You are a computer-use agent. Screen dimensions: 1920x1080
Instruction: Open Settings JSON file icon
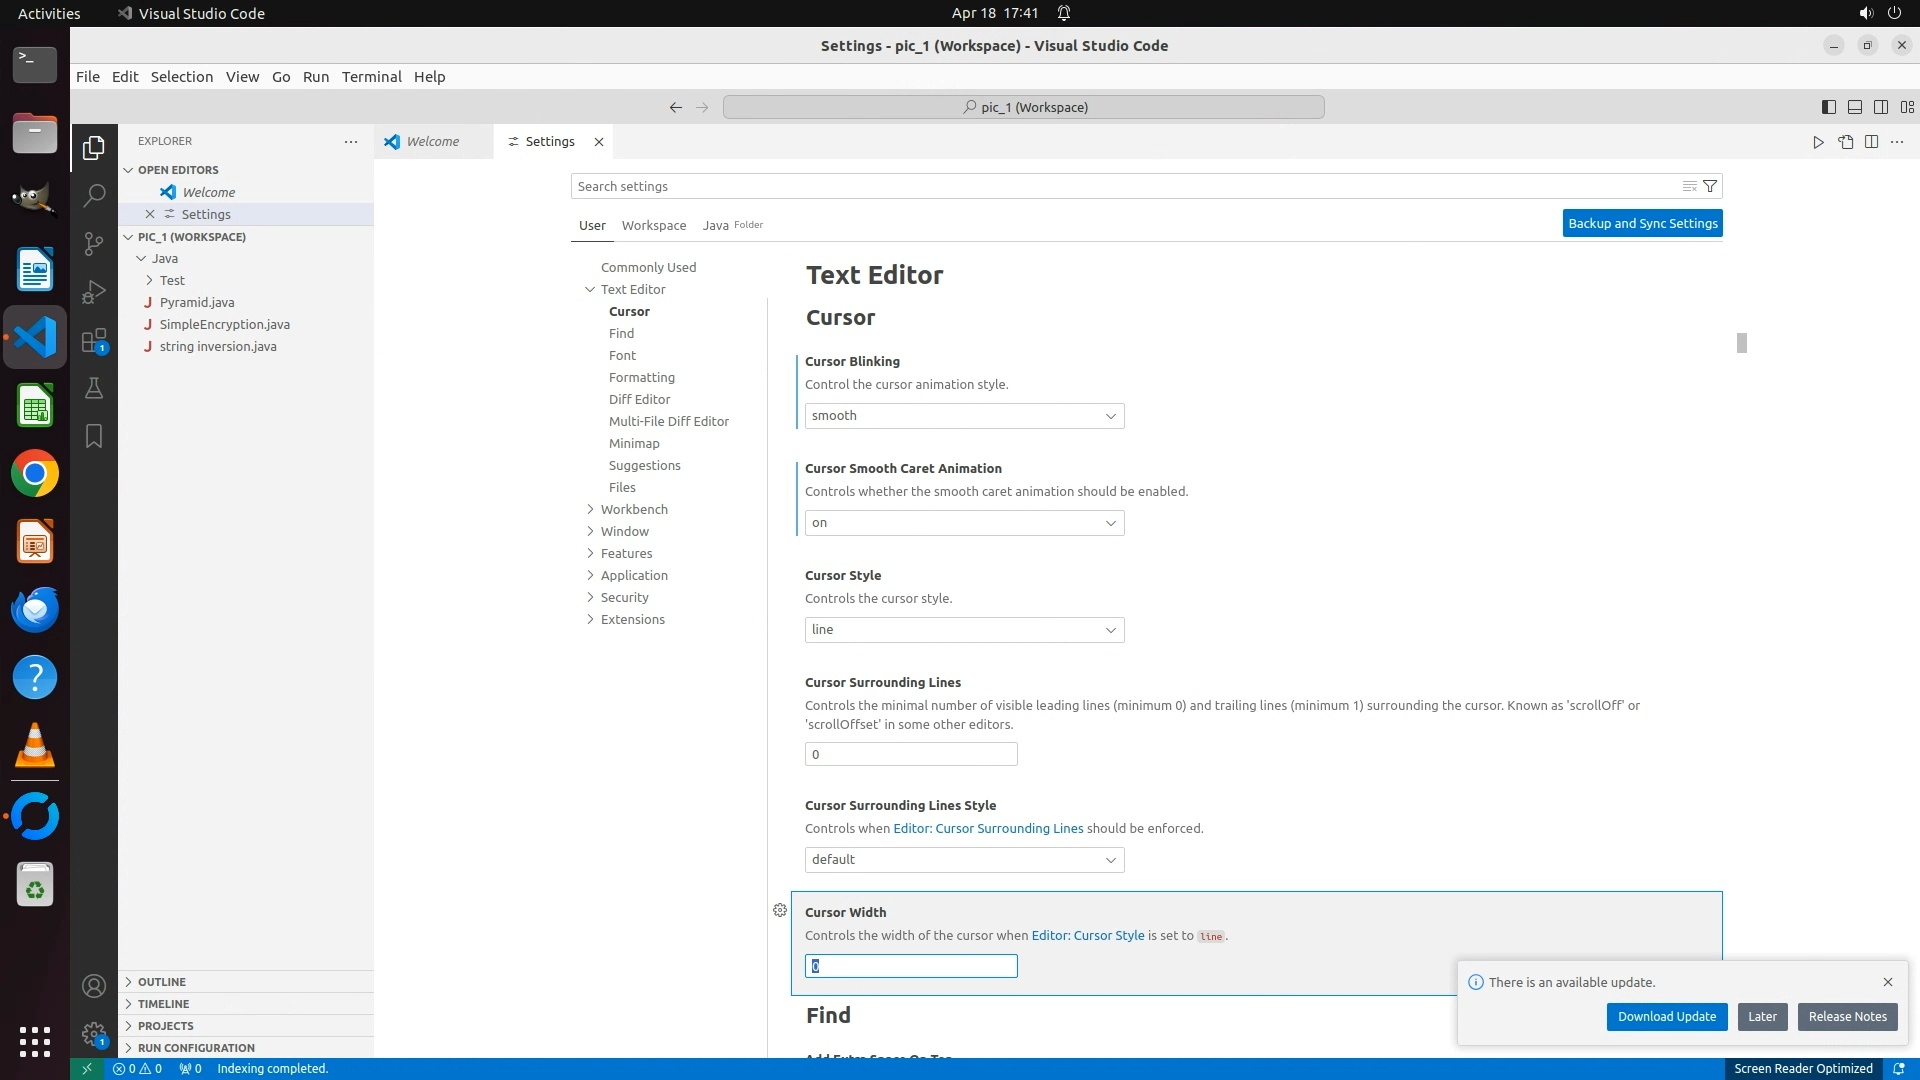1845,142
